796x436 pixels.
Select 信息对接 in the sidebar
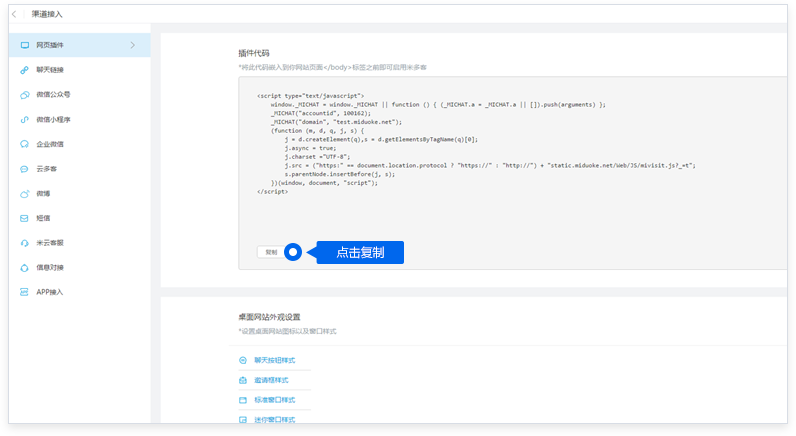[50, 268]
